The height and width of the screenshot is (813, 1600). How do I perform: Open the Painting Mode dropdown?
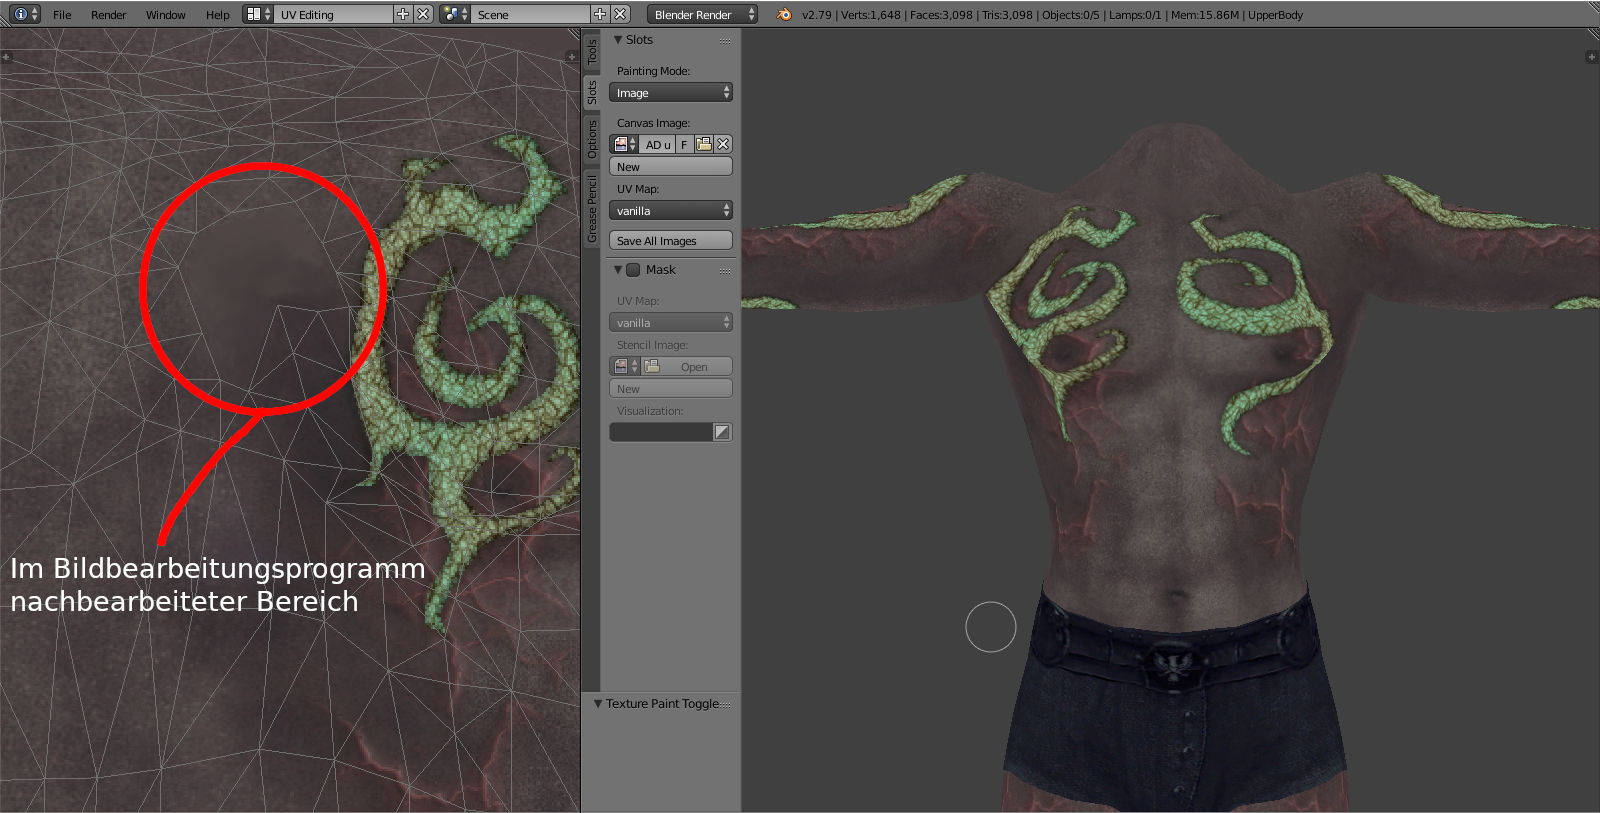670,93
